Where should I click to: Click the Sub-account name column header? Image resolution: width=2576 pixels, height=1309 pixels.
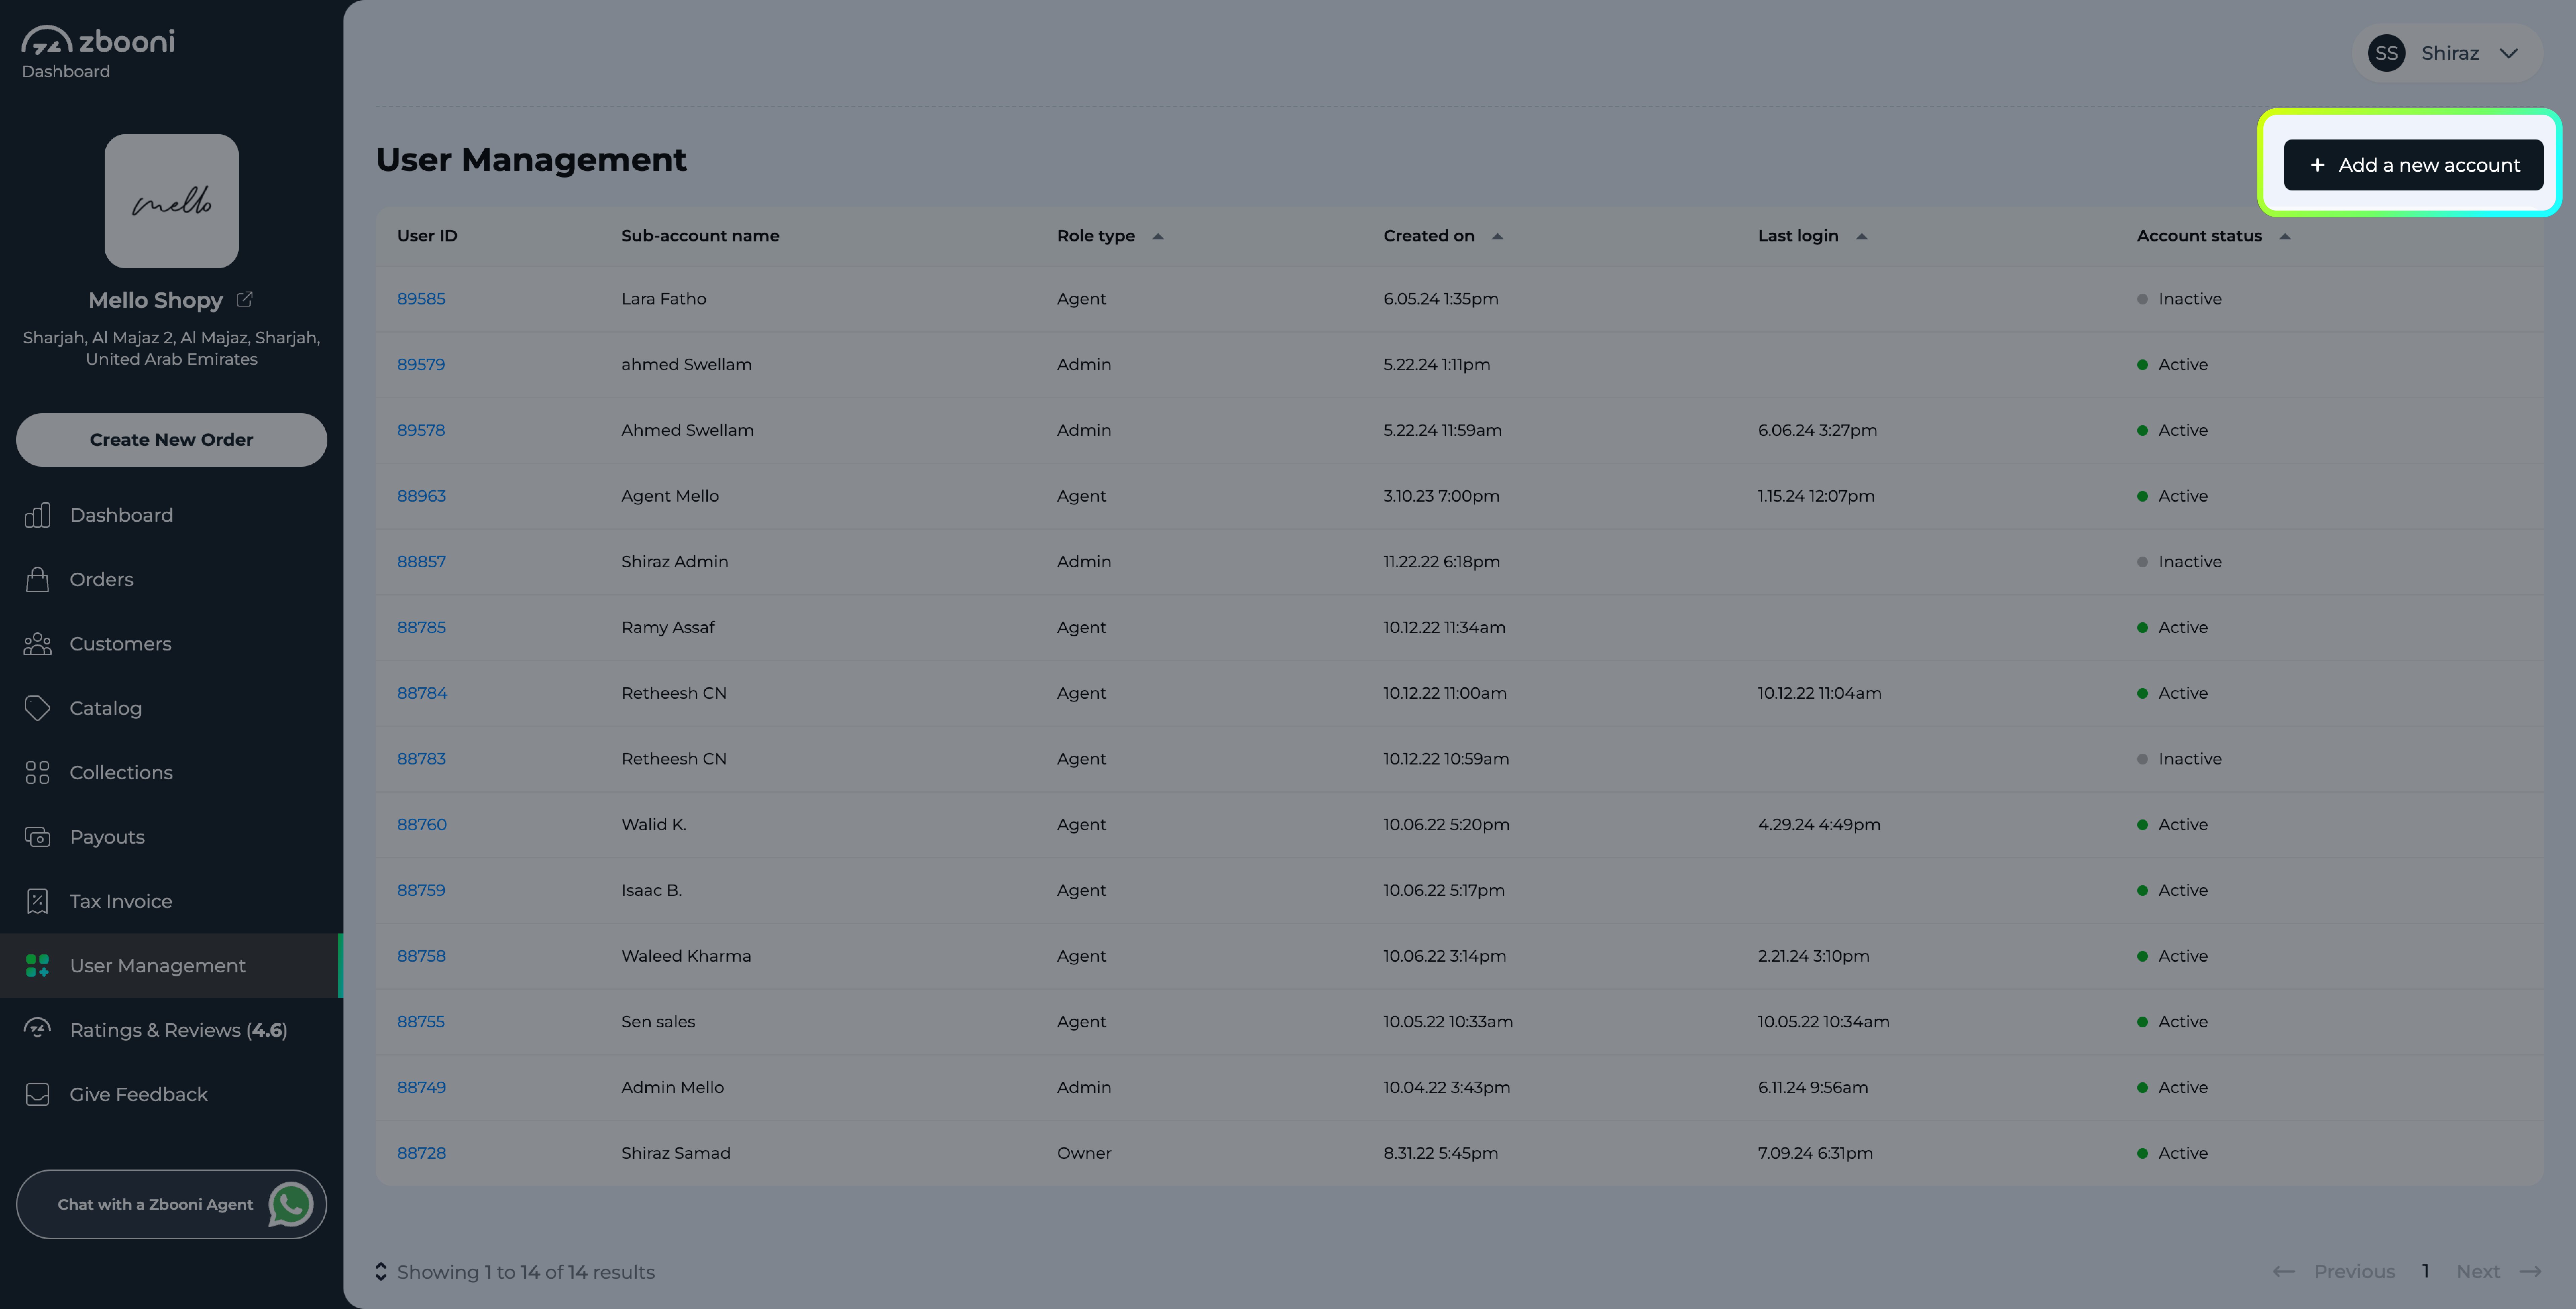[x=700, y=236]
